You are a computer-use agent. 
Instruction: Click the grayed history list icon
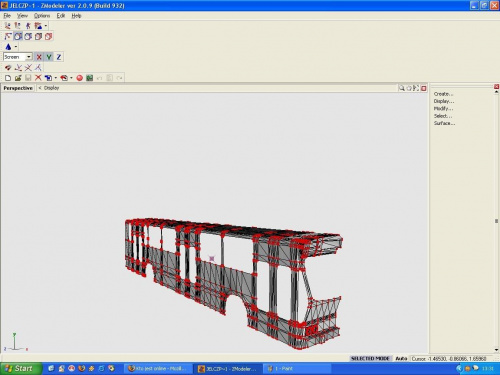click(x=109, y=78)
